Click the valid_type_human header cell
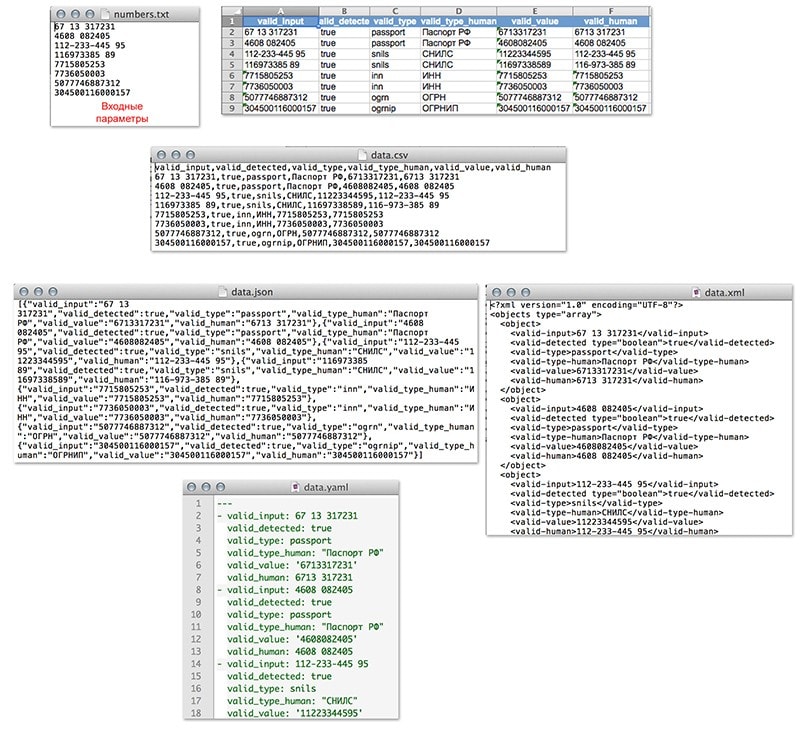Screen dimensions: 800x736 pyautogui.click(x=456, y=20)
